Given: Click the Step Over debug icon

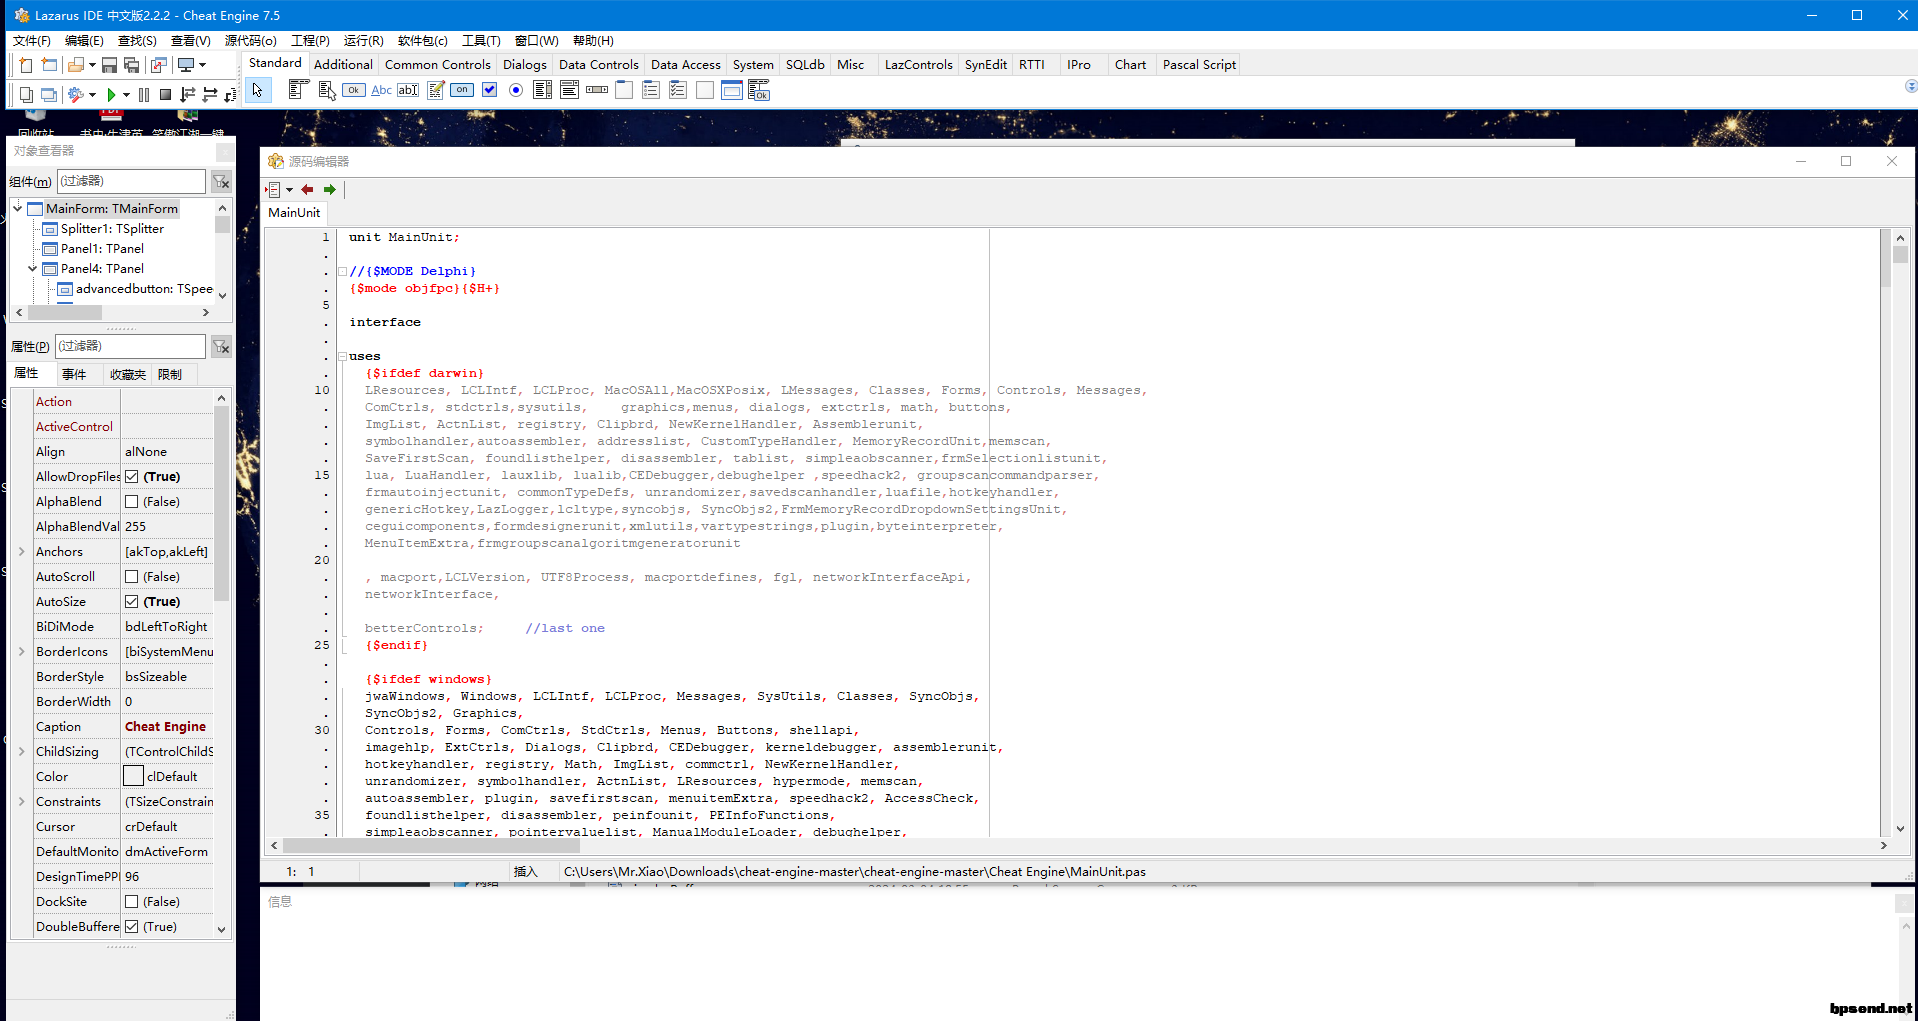Looking at the screenshot, I should tap(210, 95).
